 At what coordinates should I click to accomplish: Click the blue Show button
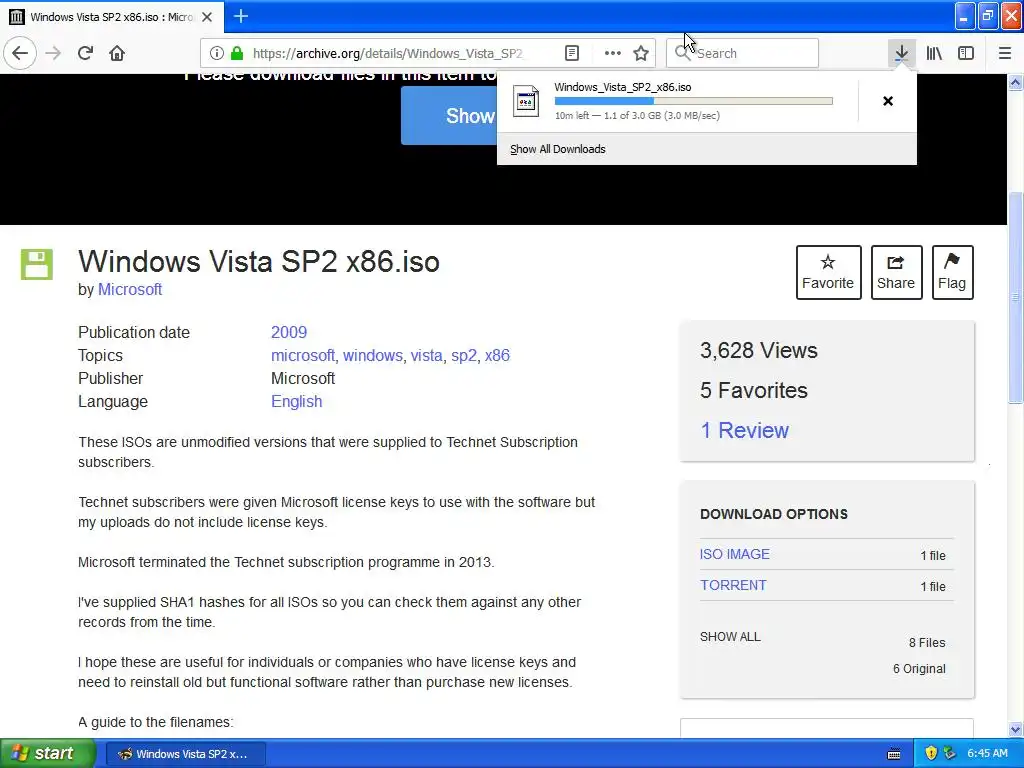pyautogui.click(x=449, y=116)
